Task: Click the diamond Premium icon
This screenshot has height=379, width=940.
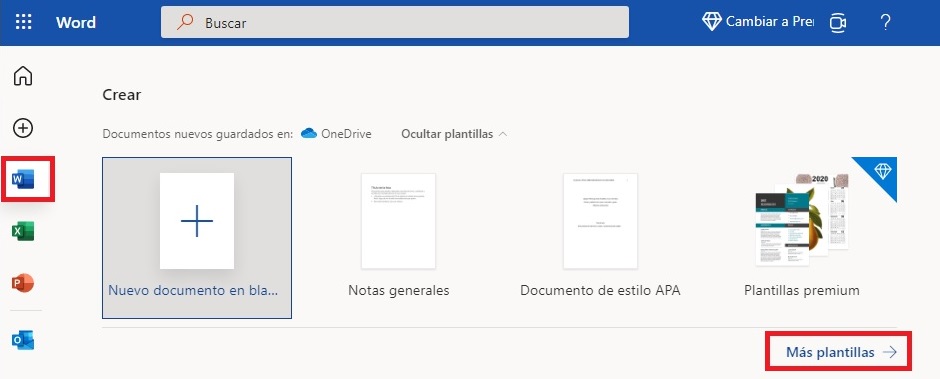Action: point(712,22)
